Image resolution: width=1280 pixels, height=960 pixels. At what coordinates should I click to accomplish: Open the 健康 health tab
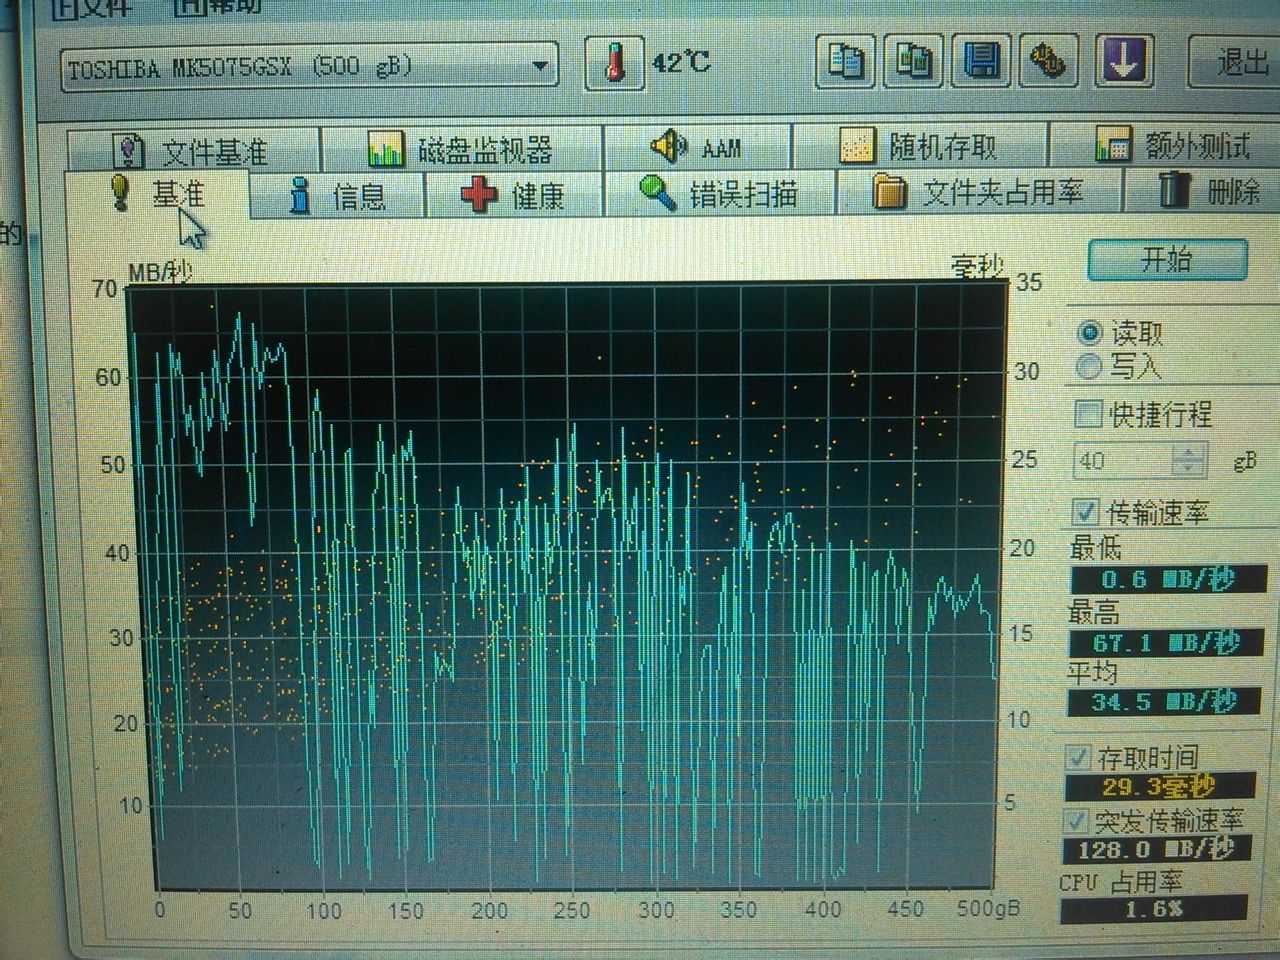514,194
